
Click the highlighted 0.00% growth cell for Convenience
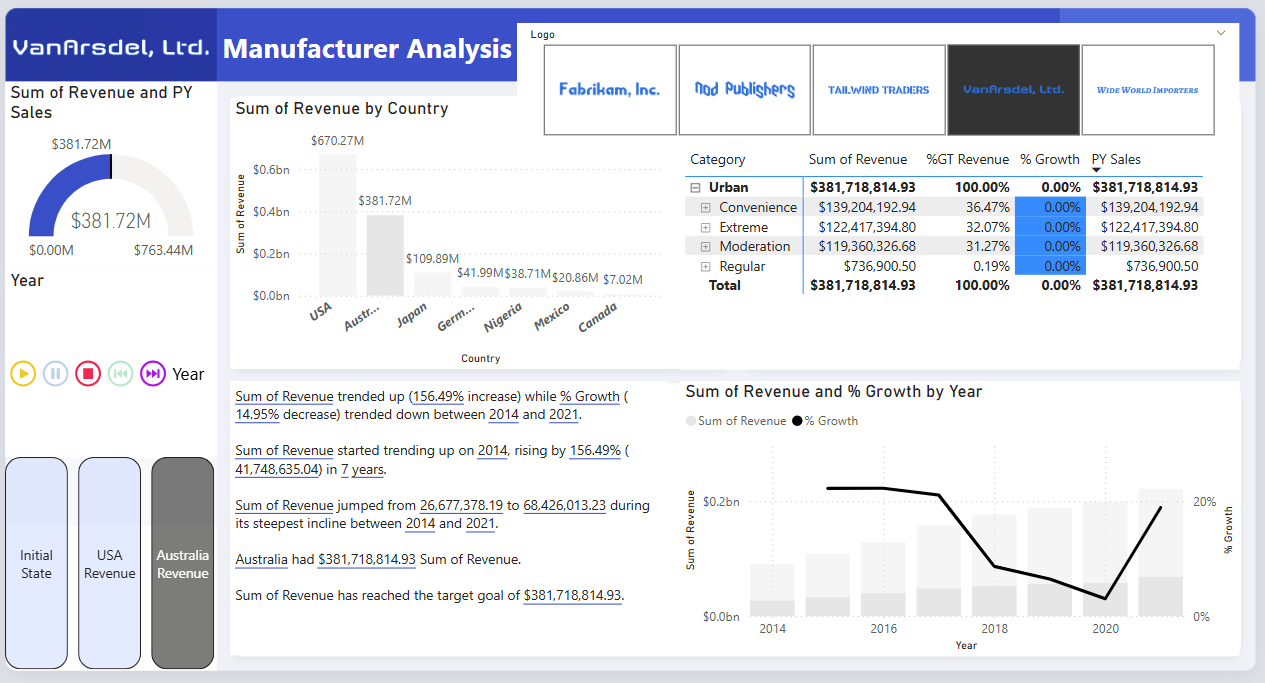[1050, 208]
